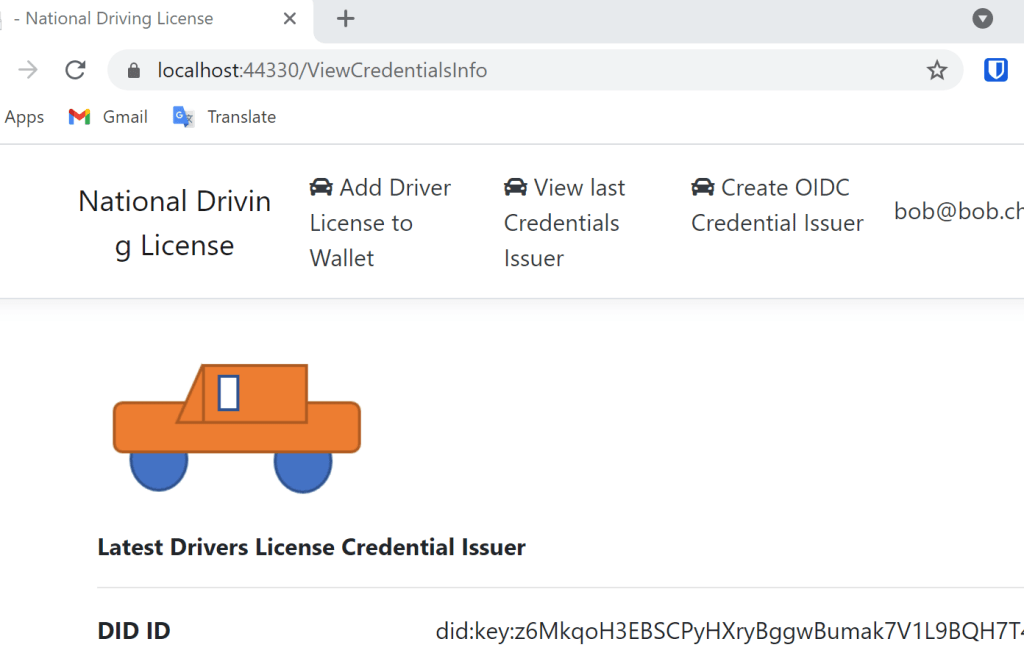Select Create OIDC Credential Issuer menu item

tap(777, 206)
